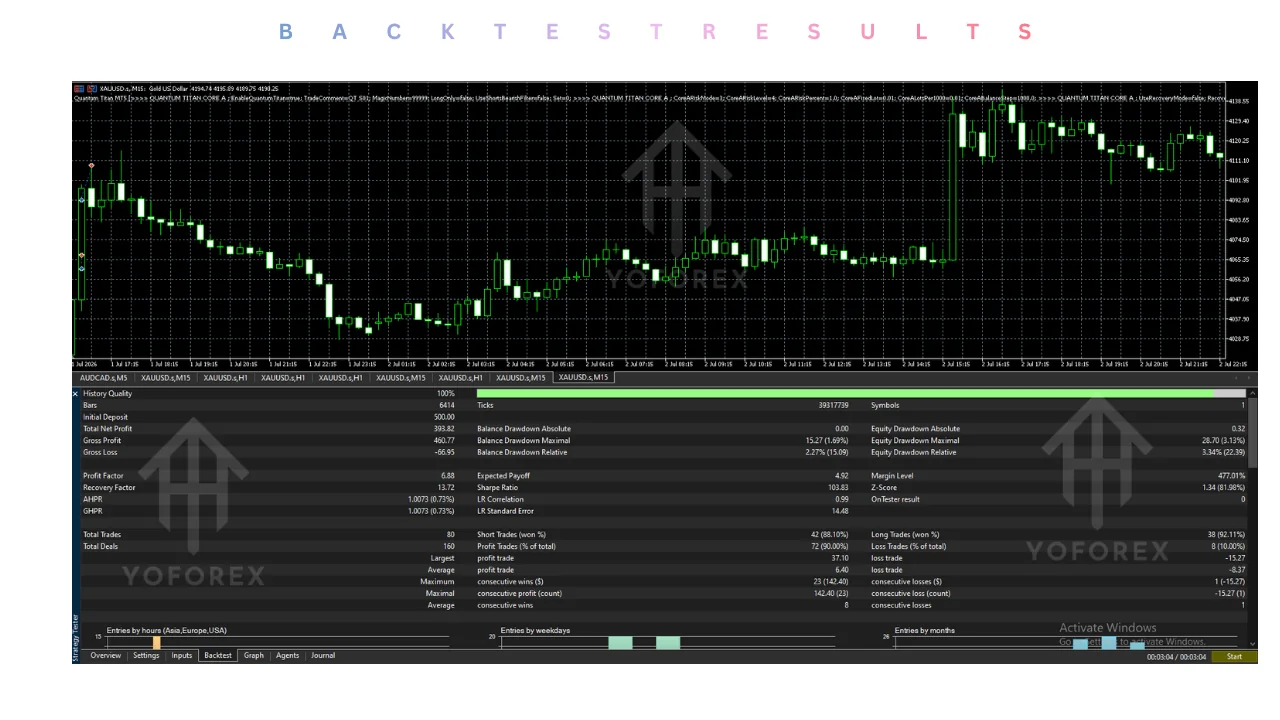Image resolution: width=1280 pixels, height=720 pixels.
Task: Click the Entries by weekdays chart title
Action: (x=535, y=631)
